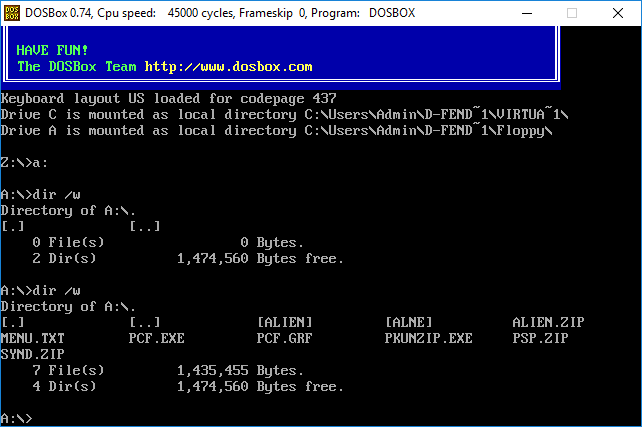Viewport: 642px width, 427px height.
Task: Click the MENU.TXT file name
Action: [x=32, y=338]
